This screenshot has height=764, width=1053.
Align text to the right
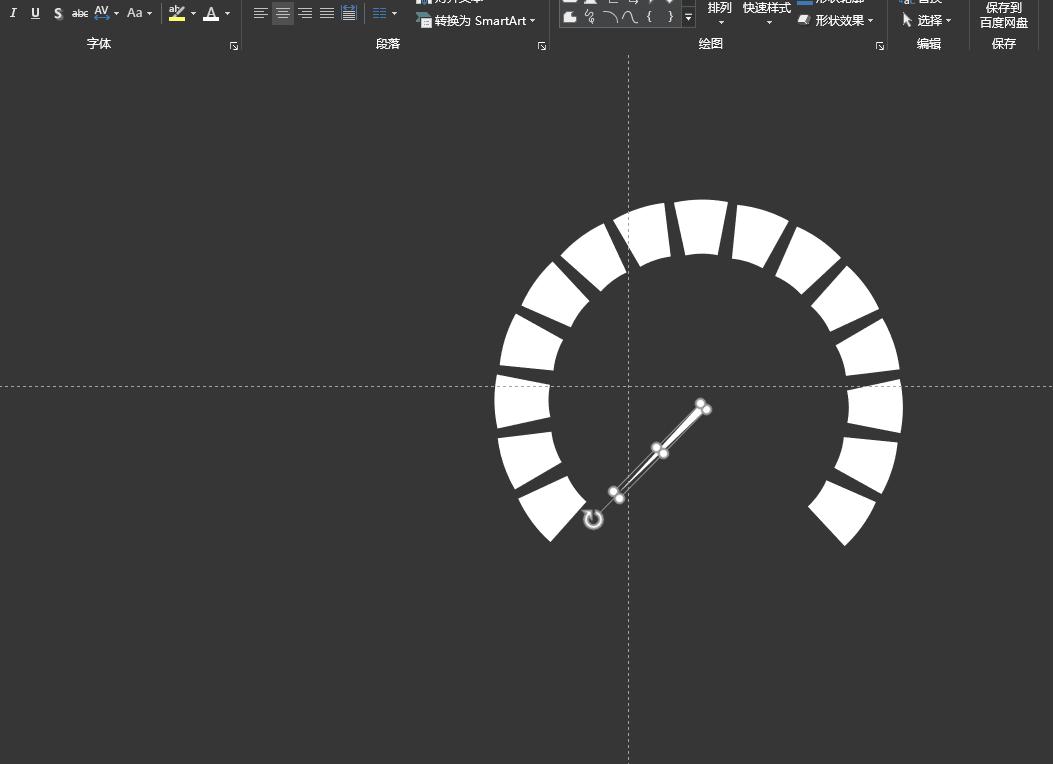point(305,13)
